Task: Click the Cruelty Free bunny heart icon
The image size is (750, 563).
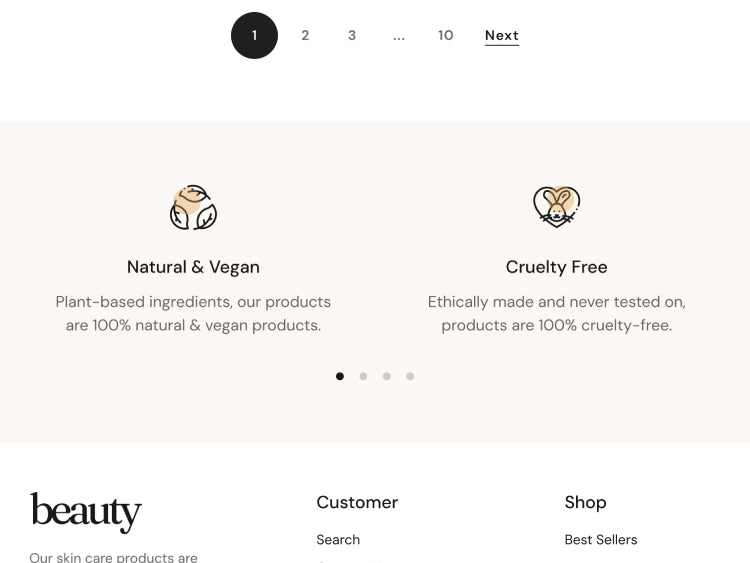Action: click(x=556, y=207)
